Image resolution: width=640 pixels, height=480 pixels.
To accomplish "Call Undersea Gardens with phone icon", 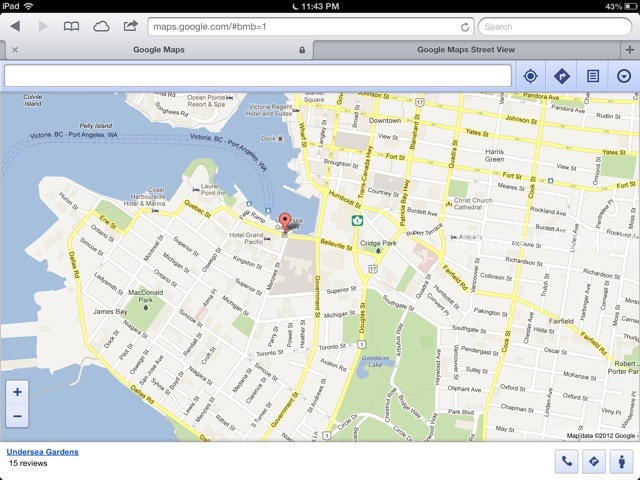I will tap(566, 461).
